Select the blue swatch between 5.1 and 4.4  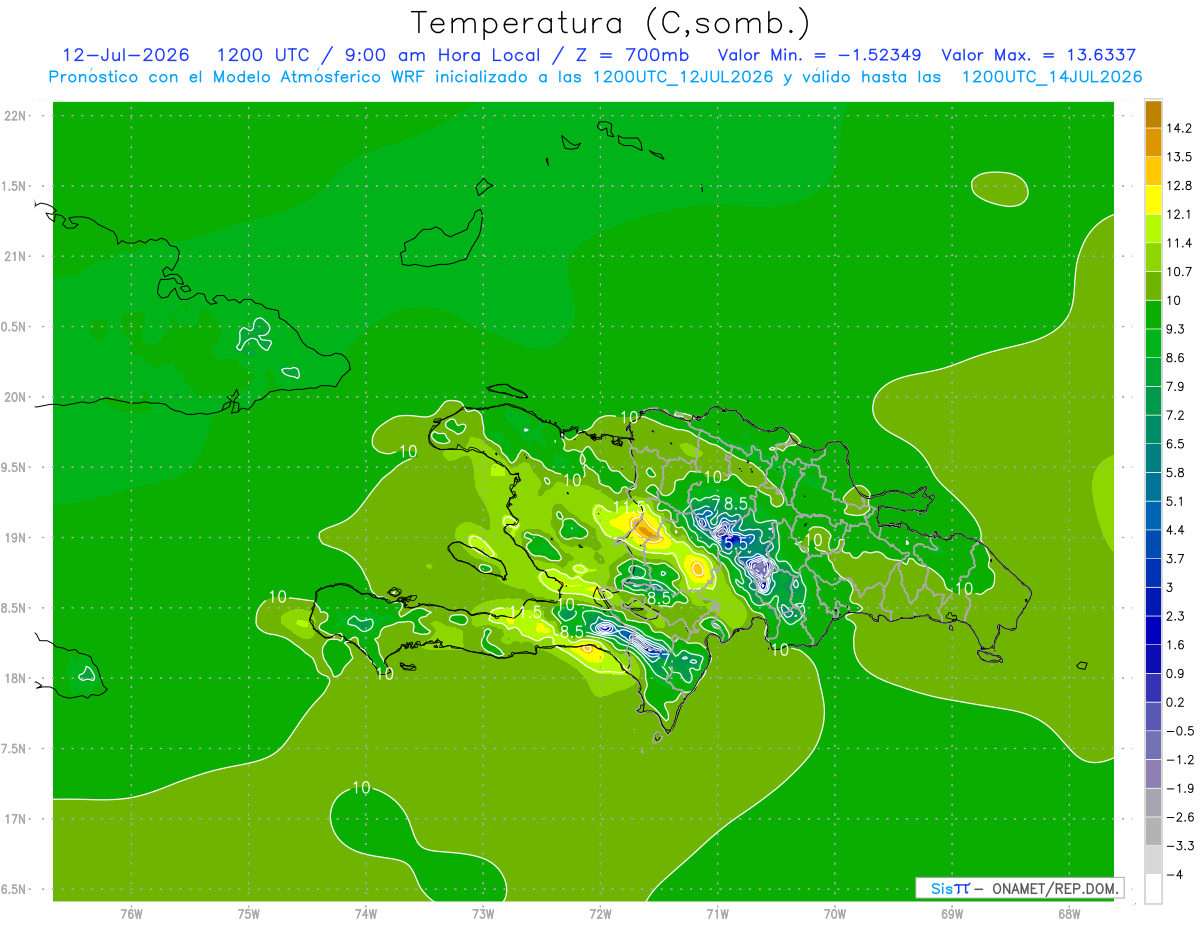[x=1153, y=516]
